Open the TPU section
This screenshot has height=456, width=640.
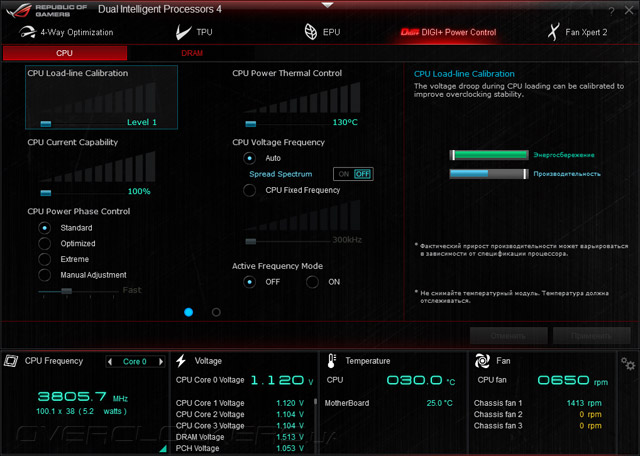pos(194,32)
